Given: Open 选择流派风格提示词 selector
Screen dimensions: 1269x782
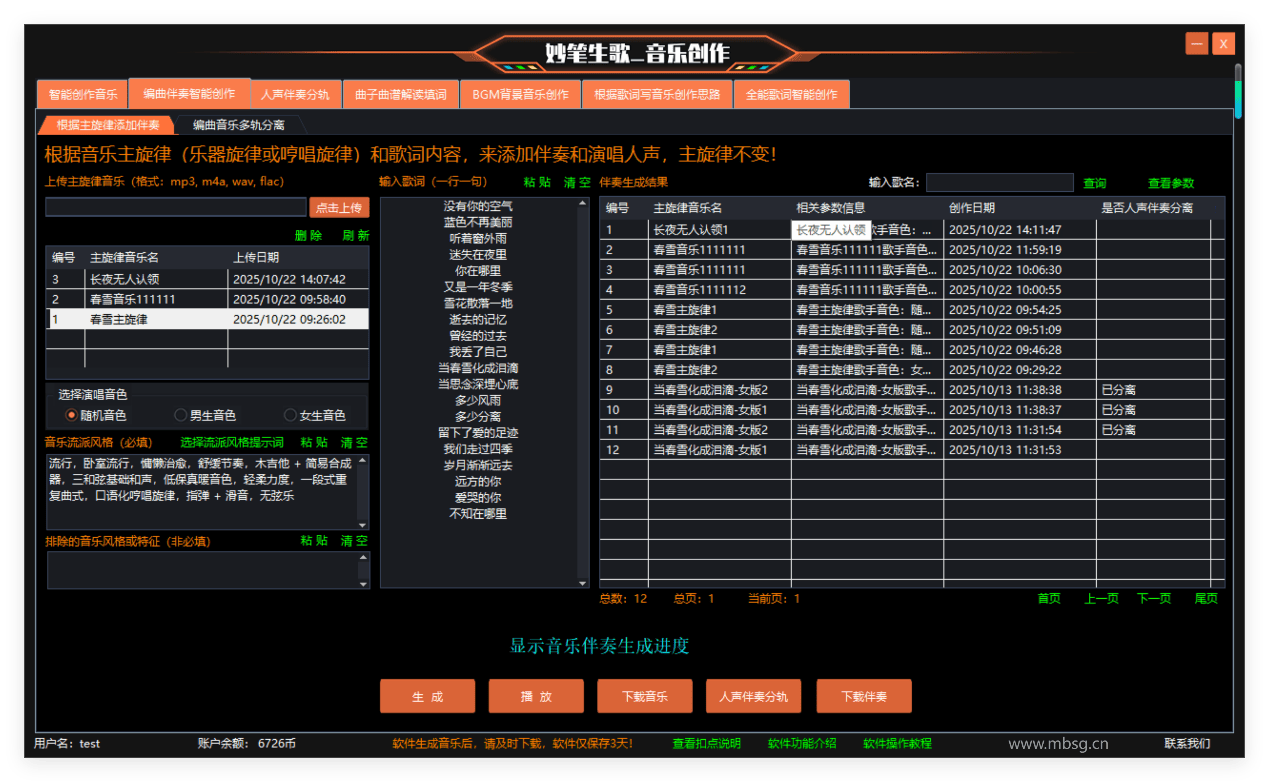Looking at the screenshot, I should (x=232, y=442).
